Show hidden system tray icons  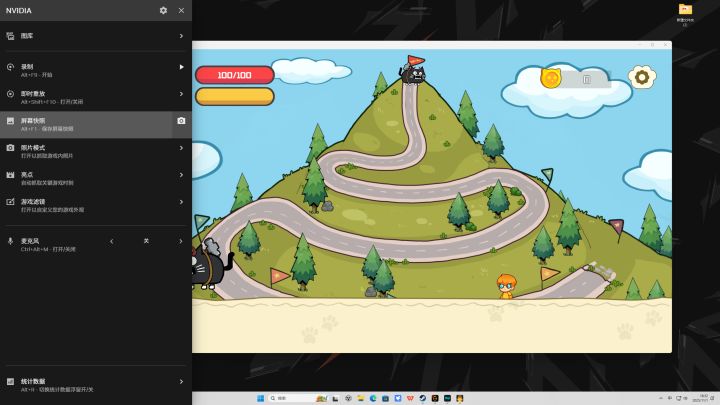click(x=661, y=398)
